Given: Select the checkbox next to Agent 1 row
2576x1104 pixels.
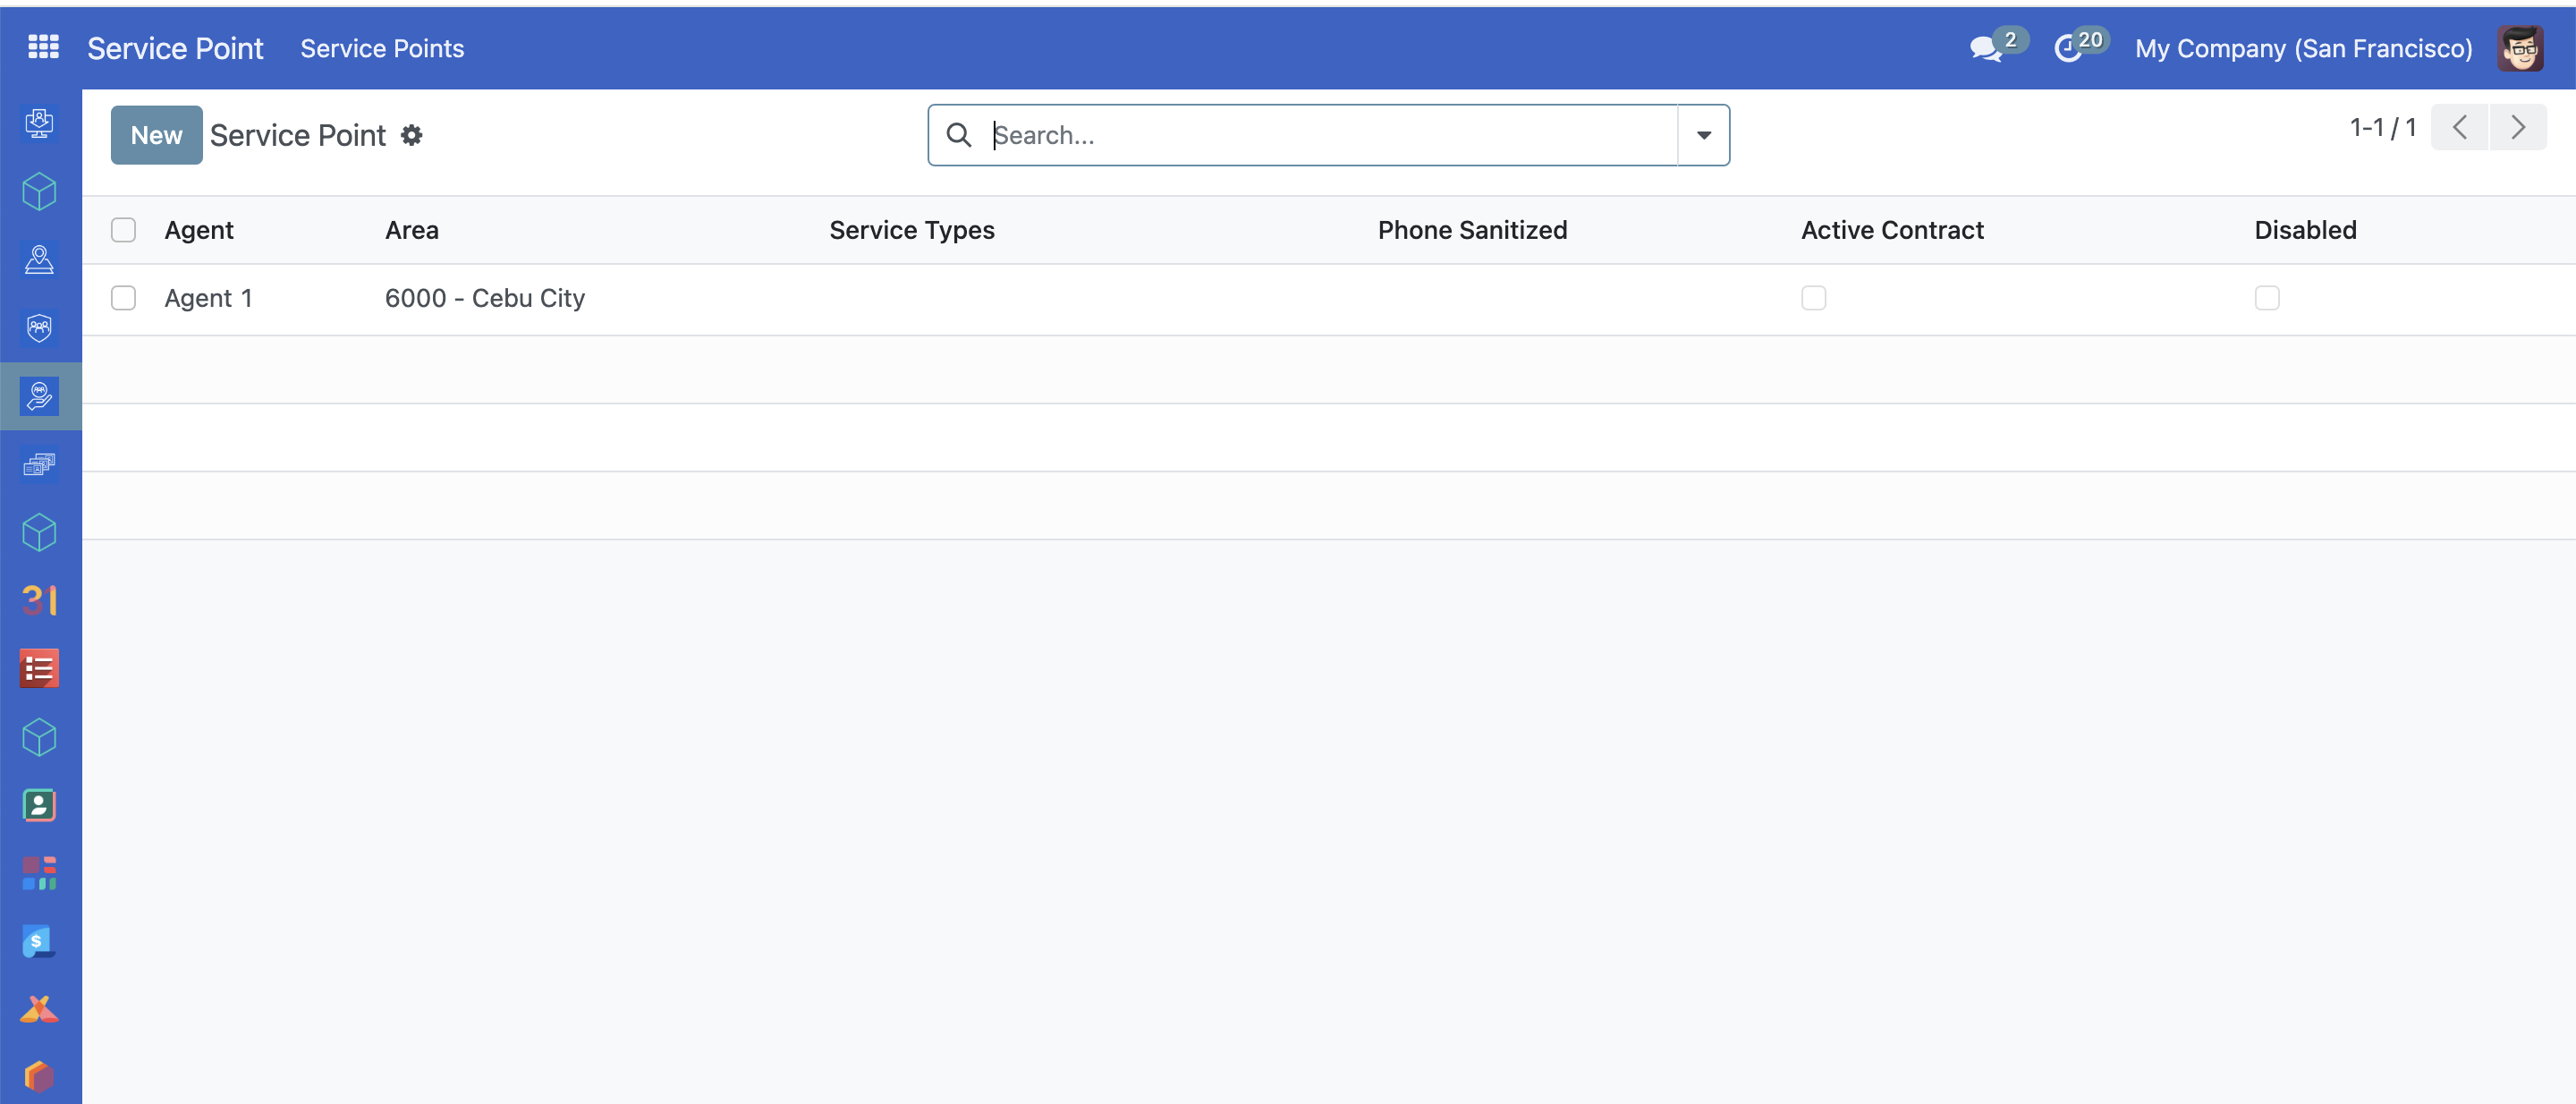Looking at the screenshot, I should pos(123,297).
